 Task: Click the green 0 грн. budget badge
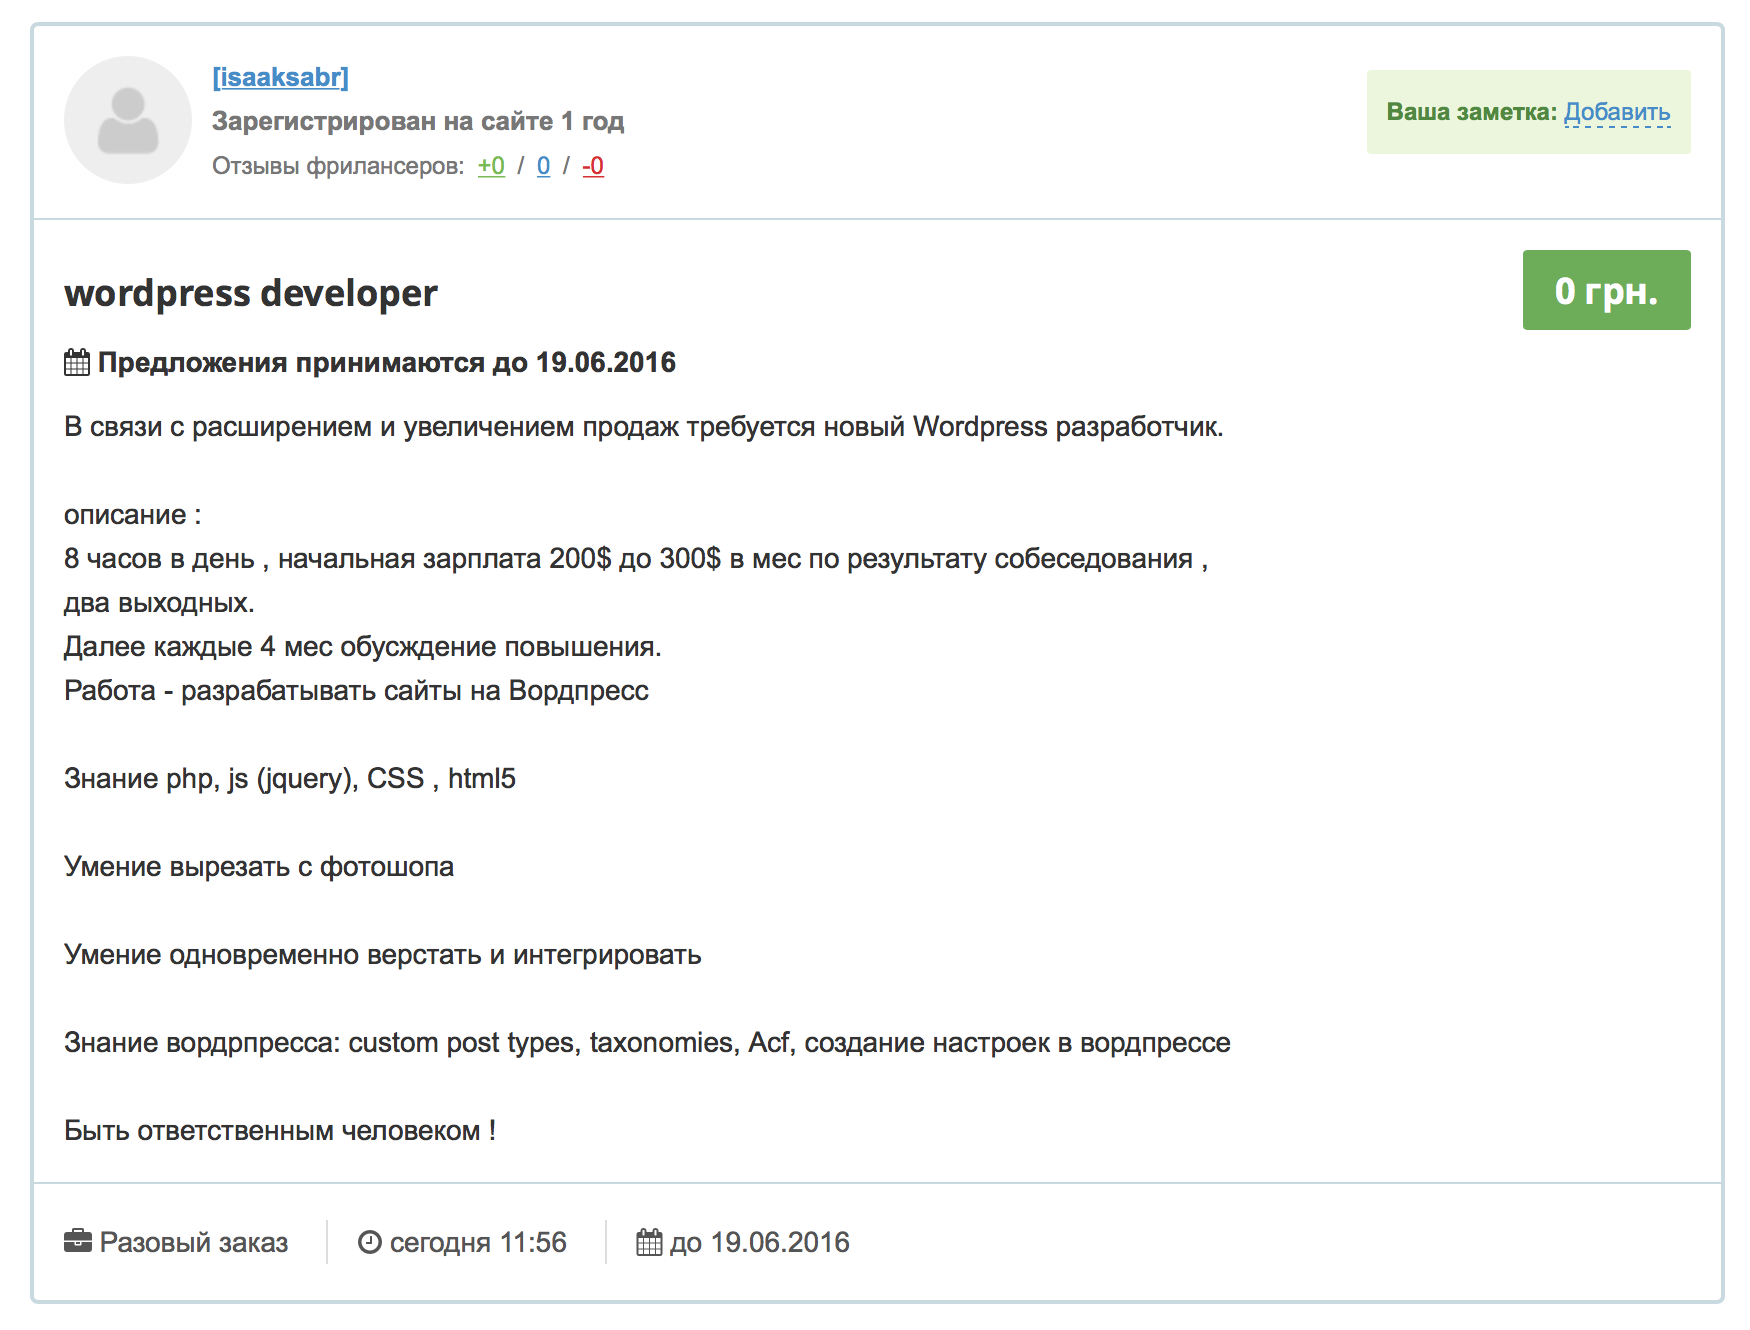click(x=1606, y=290)
